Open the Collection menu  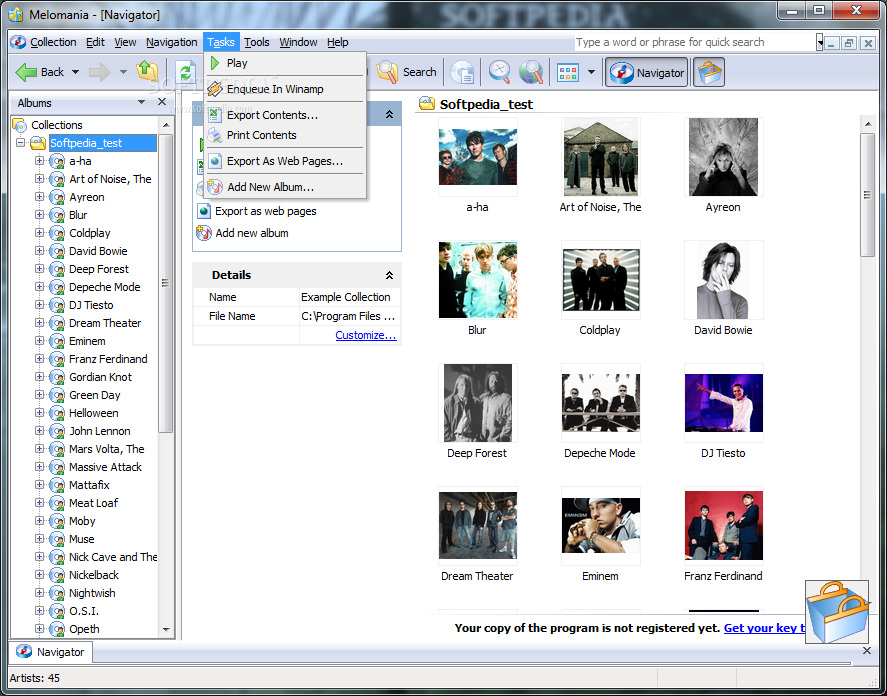tap(53, 42)
